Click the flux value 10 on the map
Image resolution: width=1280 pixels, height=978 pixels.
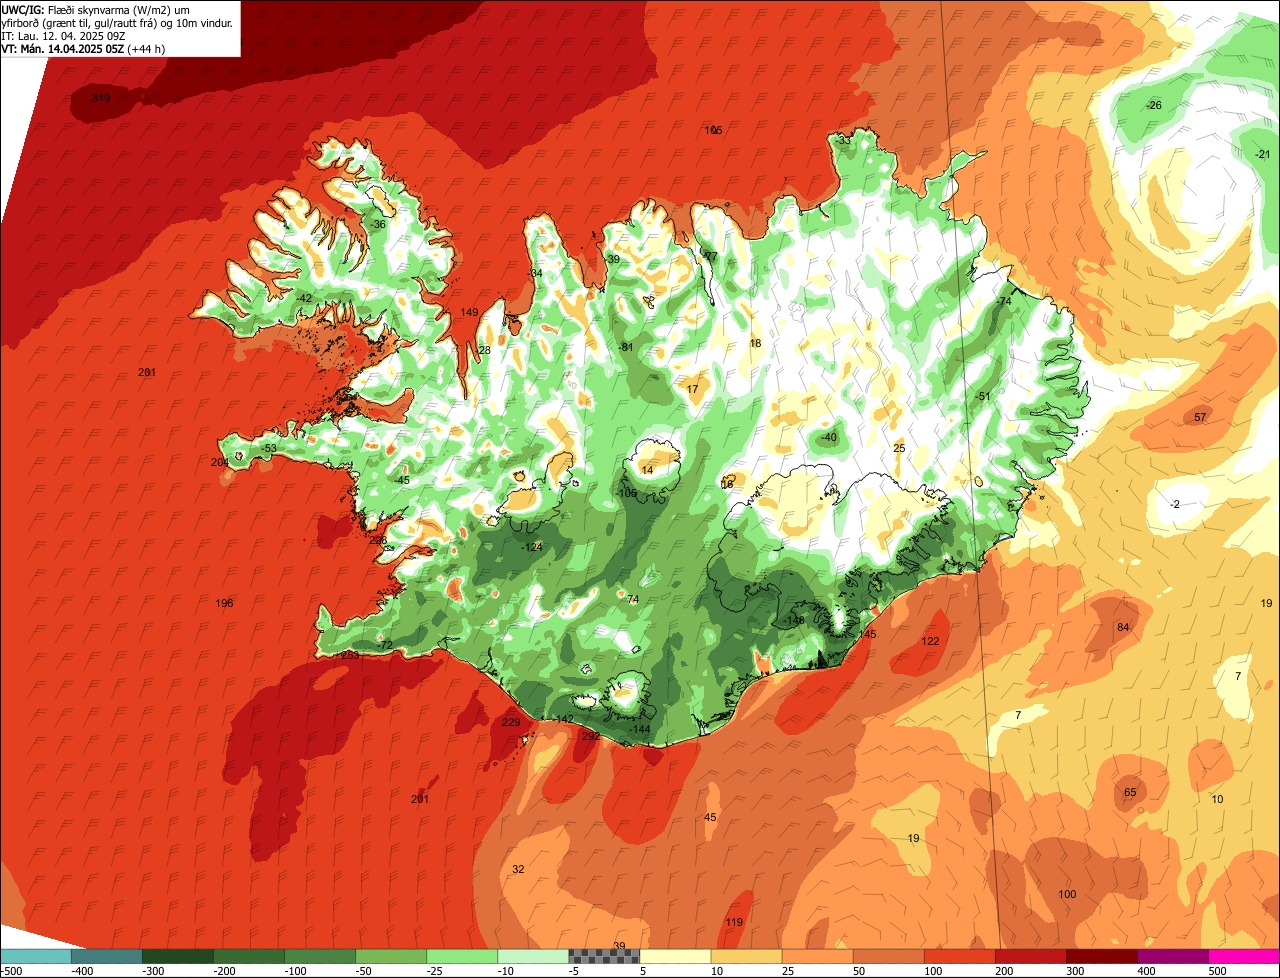1217,799
